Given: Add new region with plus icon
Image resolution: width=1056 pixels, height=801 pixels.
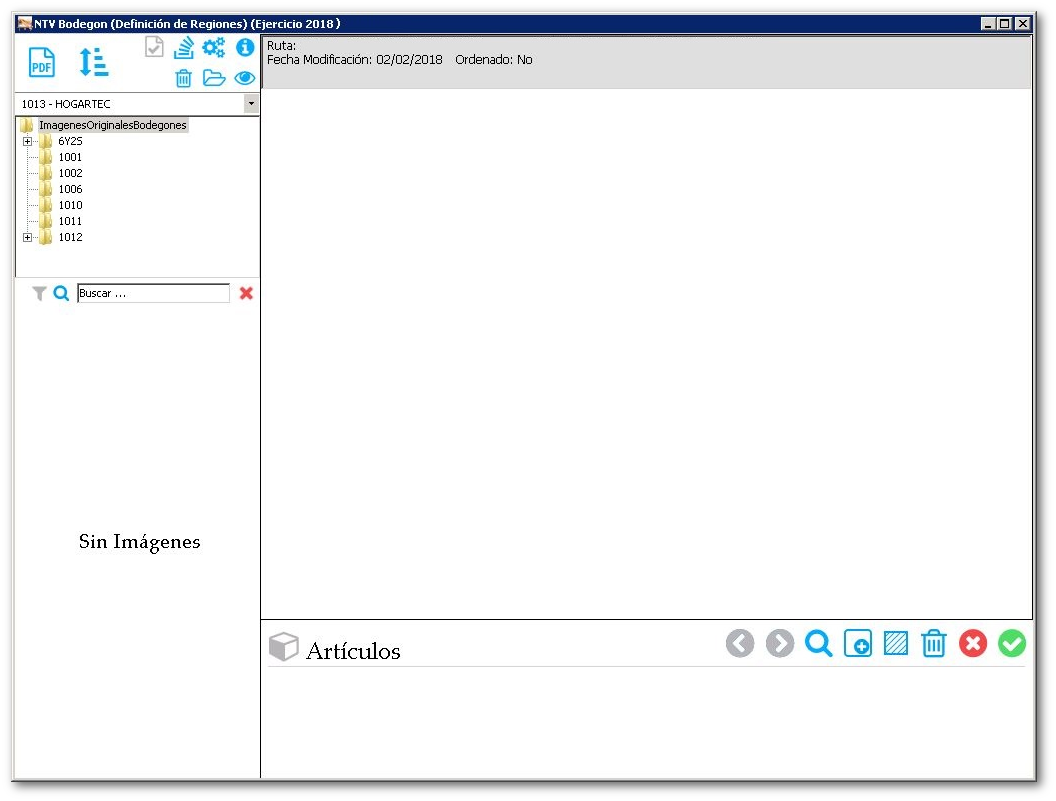Looking at the screenshot, I should click(858, 643).
